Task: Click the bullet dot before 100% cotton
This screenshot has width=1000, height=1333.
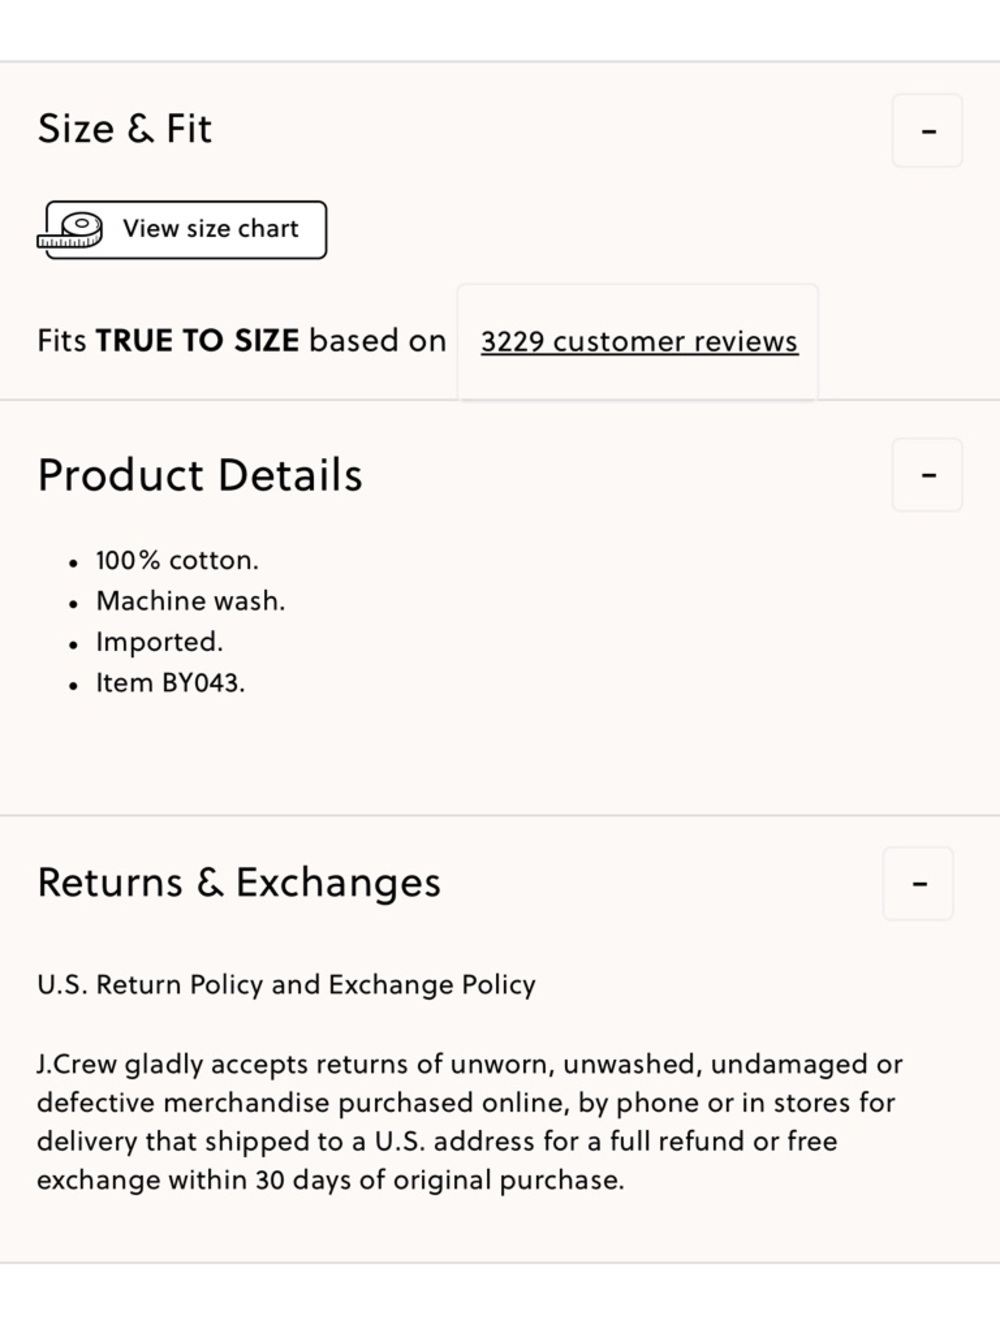Action: pyautogui.click(x=73, y=564)
